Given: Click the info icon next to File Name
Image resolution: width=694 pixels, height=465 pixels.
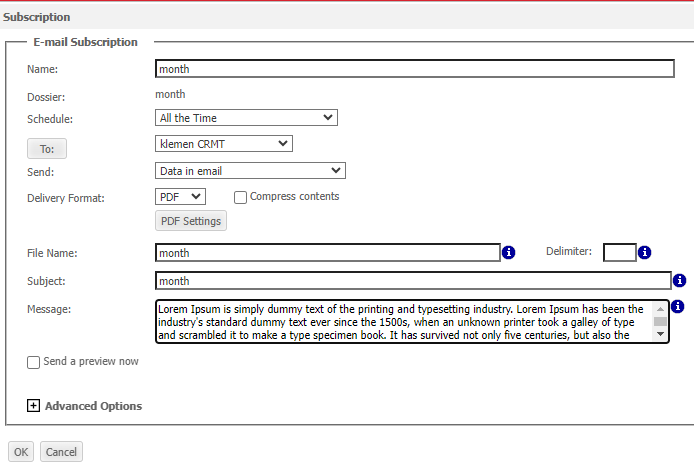Looking at the screenshot, I should [x=509, y=253].
